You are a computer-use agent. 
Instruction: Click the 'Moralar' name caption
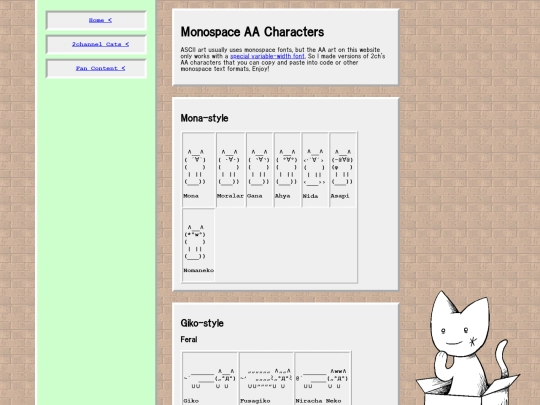tap(230, 196)
